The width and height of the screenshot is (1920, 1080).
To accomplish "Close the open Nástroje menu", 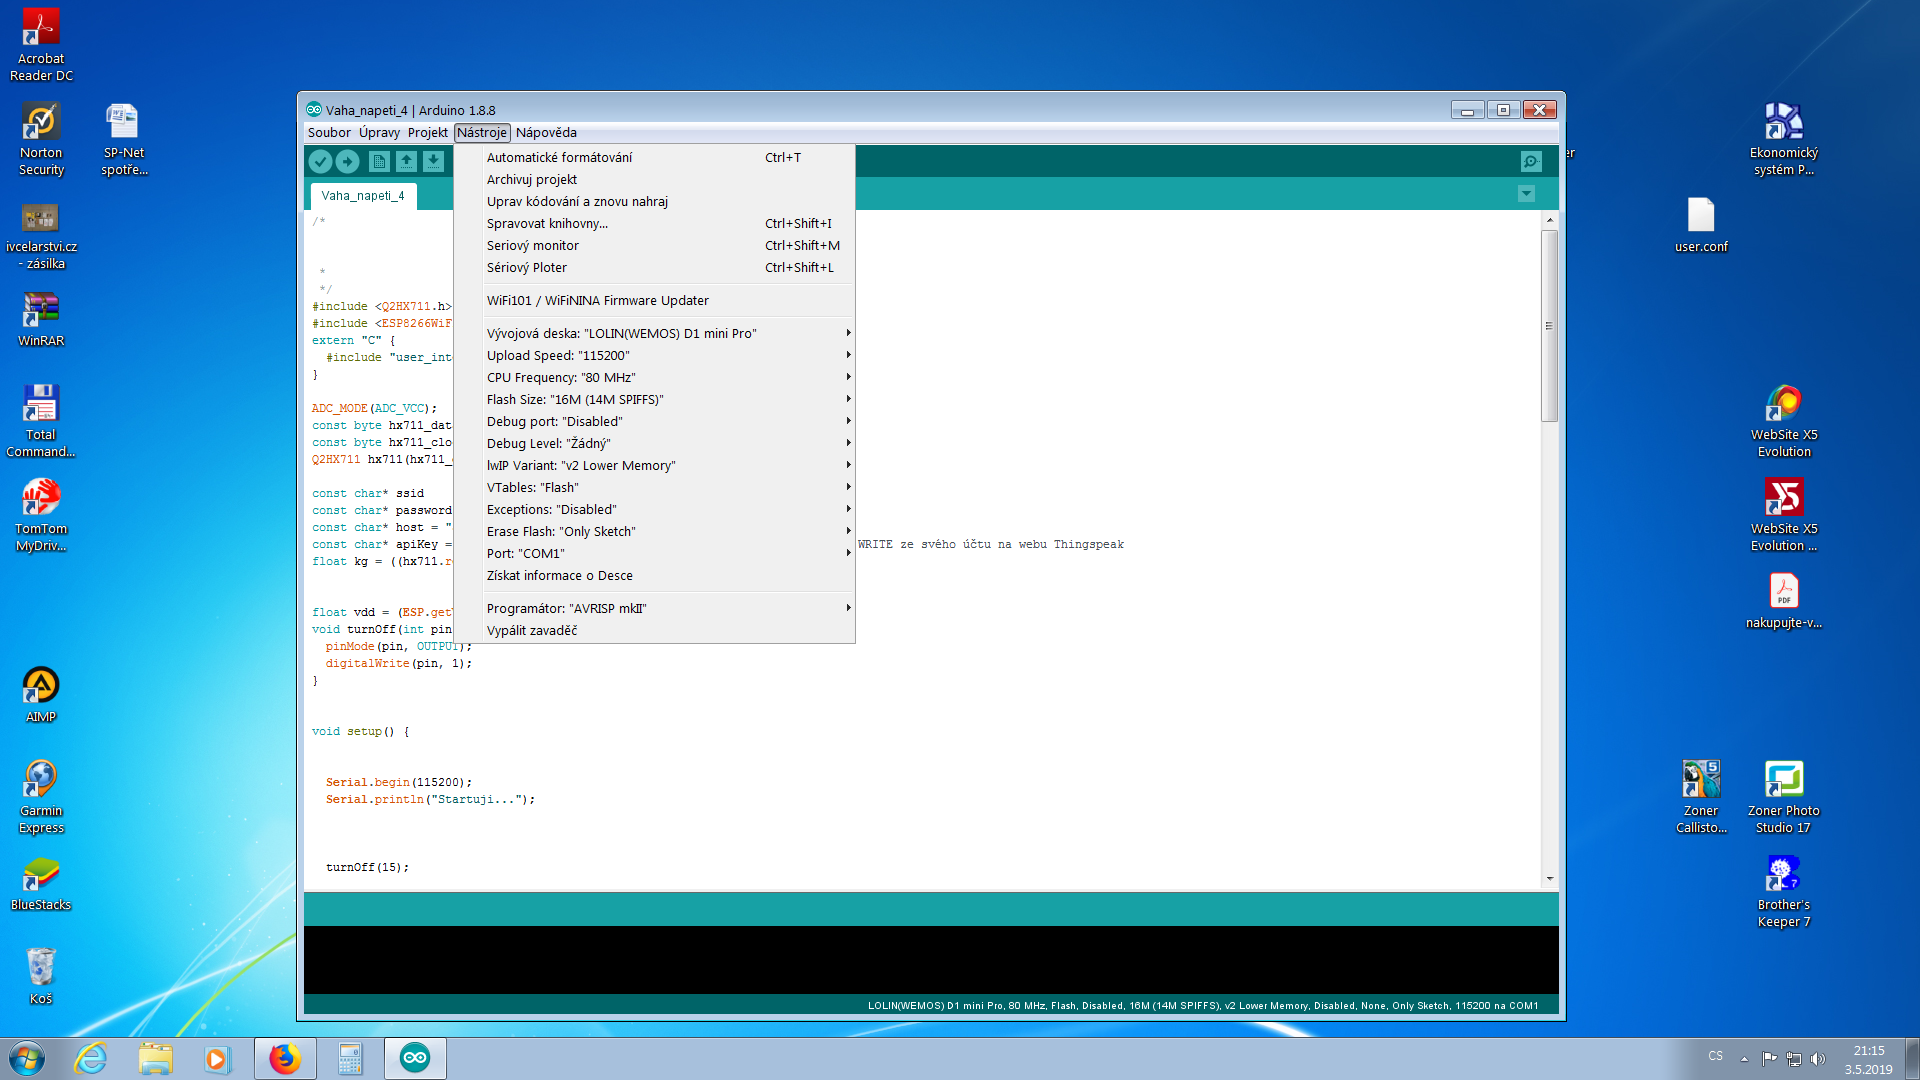I will [482, 133].
